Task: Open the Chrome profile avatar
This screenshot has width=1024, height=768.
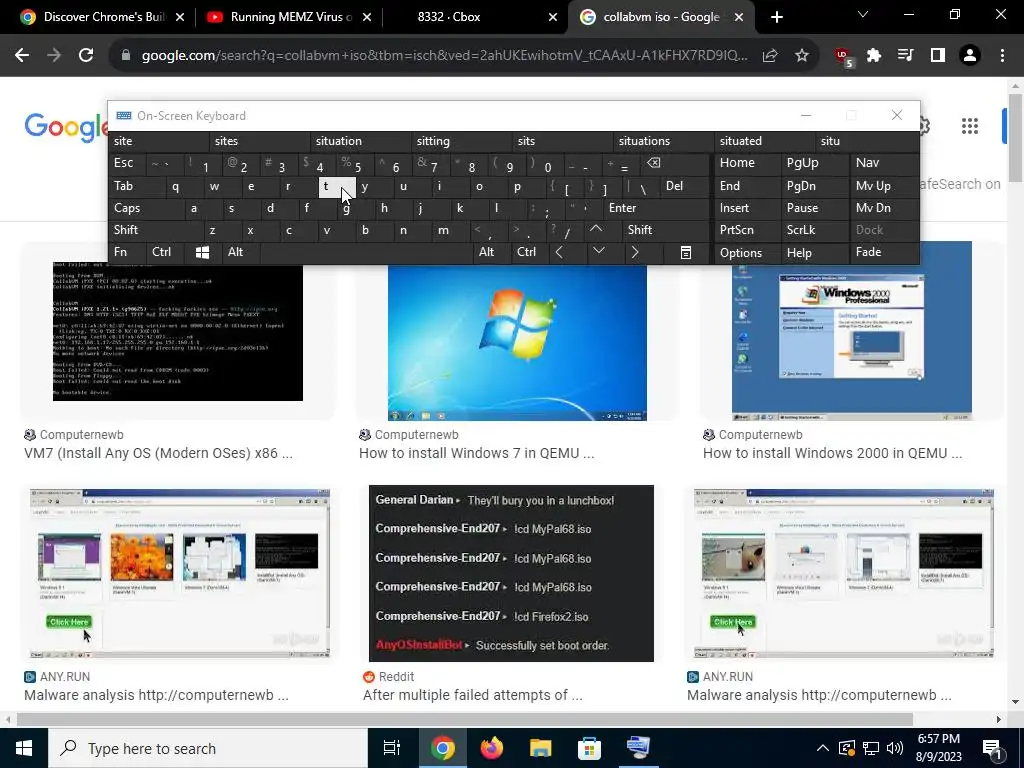Action: click(970, 56)
